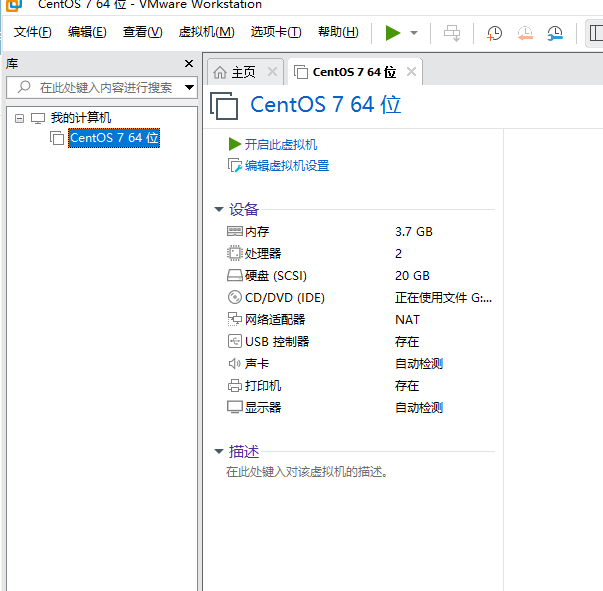Click the send Ctrl+Alt+Del toolbar icon

(452, 33)
